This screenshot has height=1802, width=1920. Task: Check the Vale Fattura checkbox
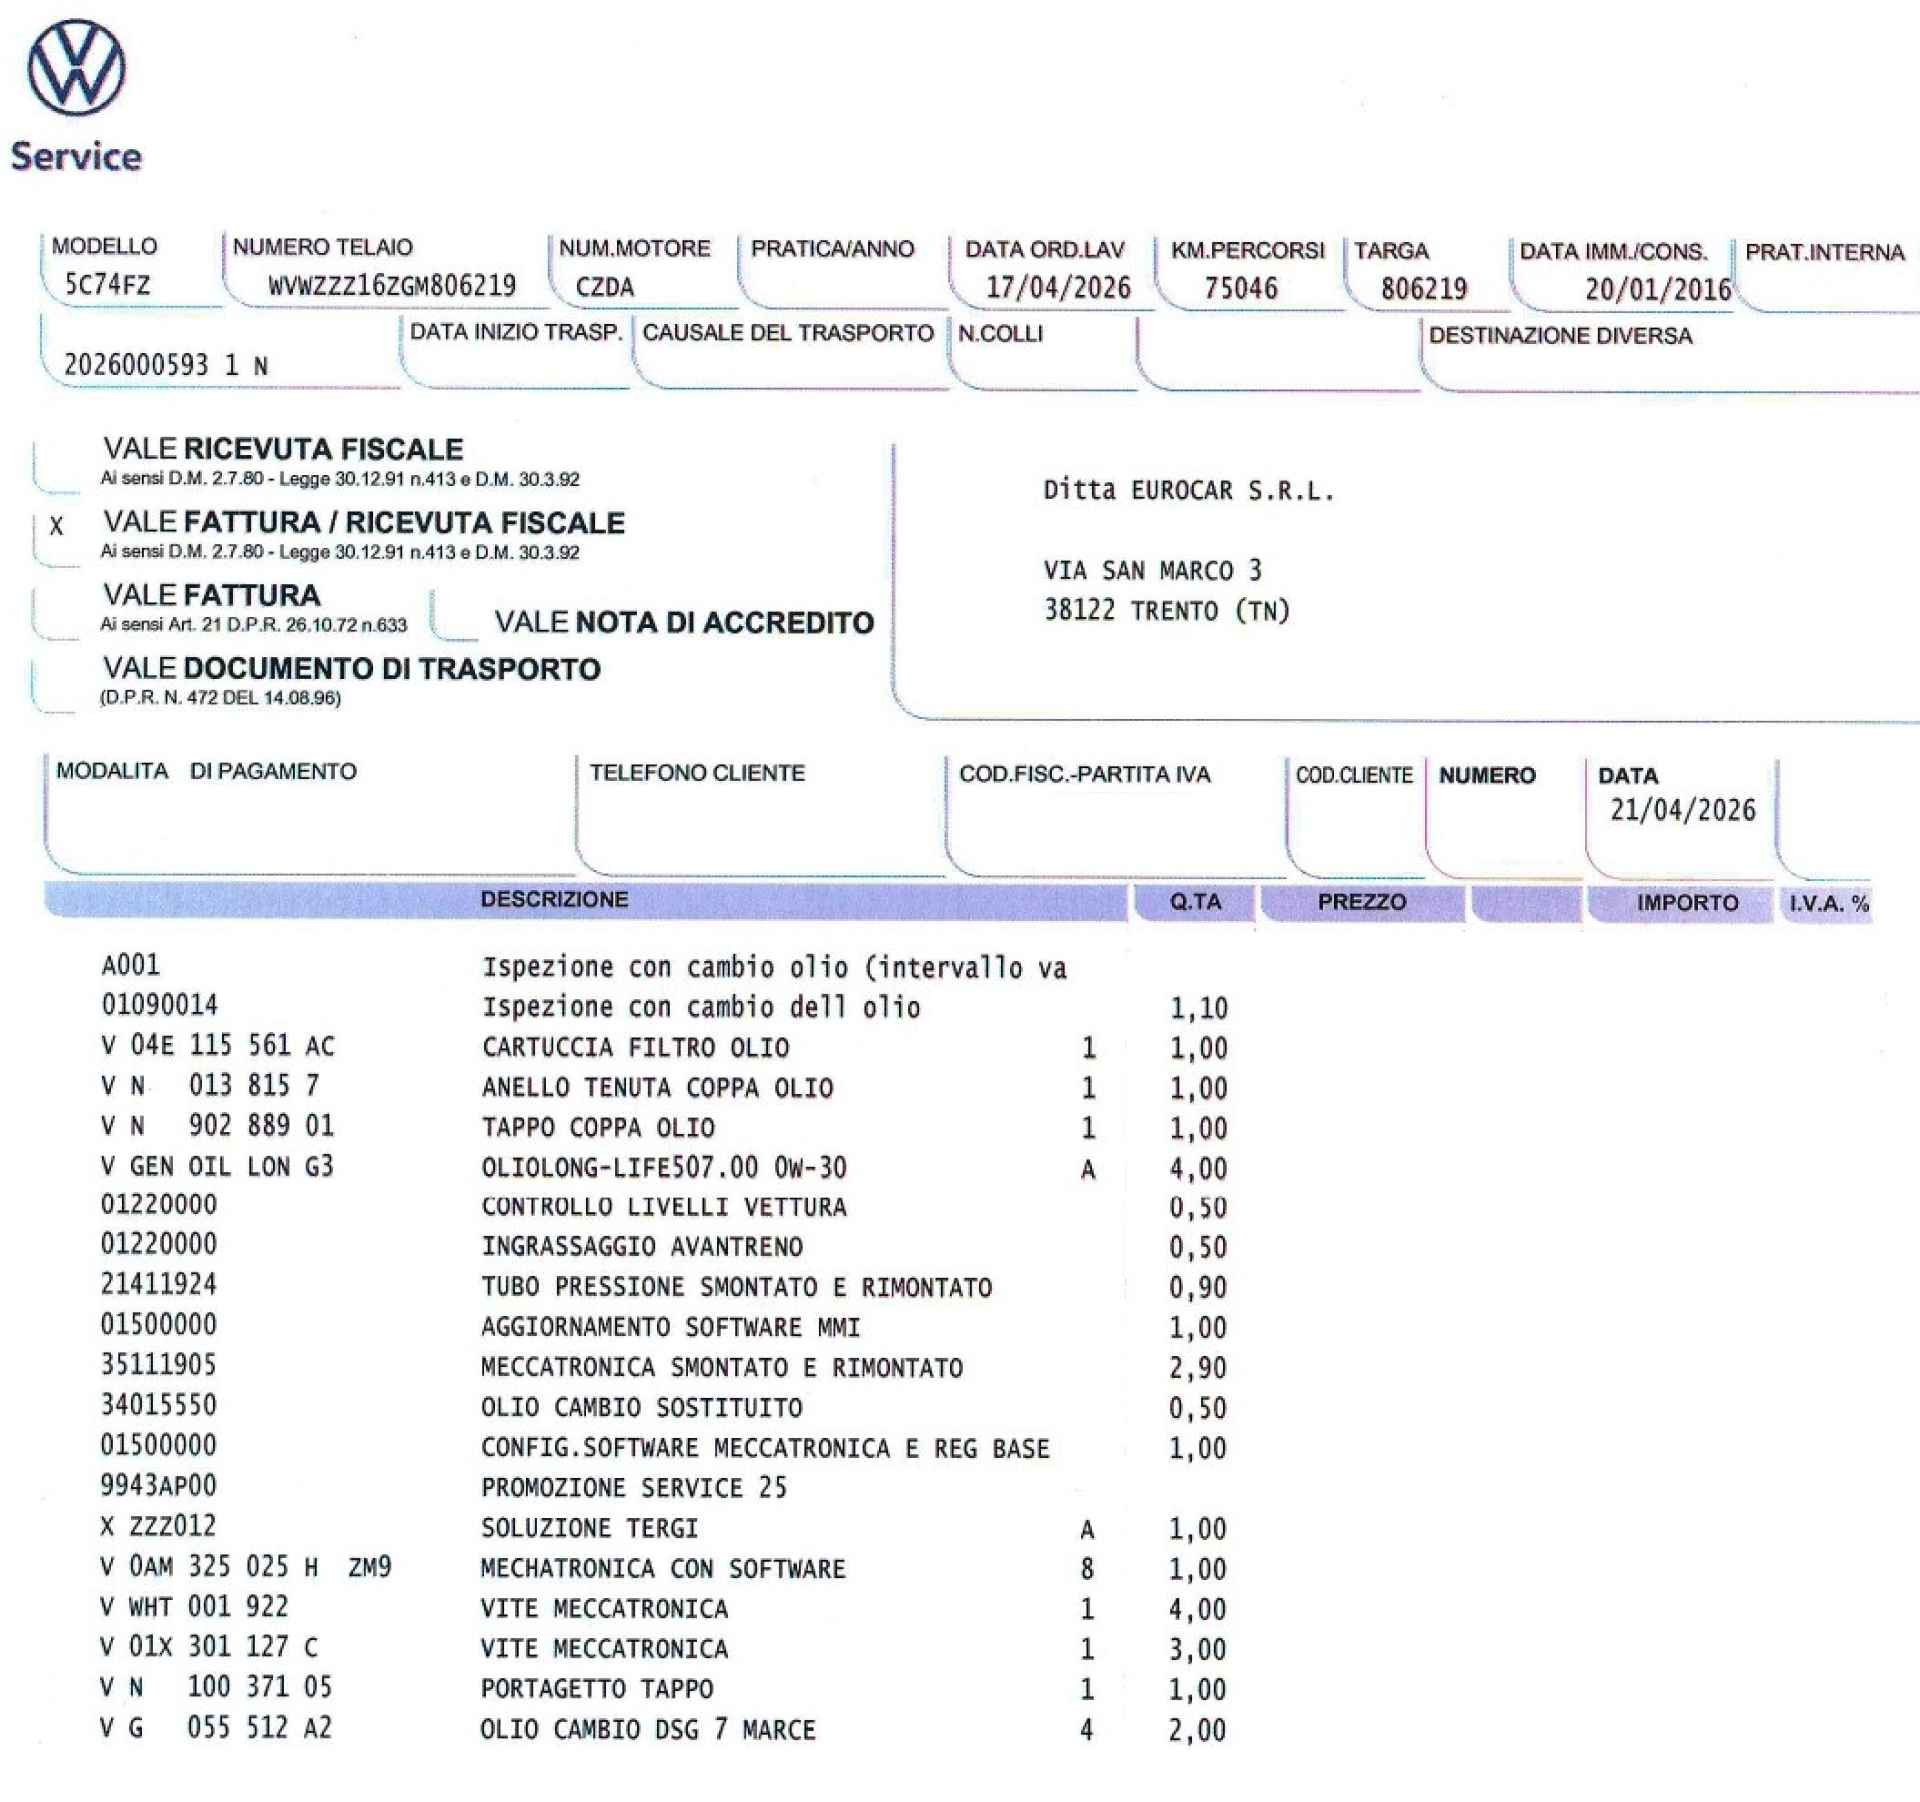pyautogui.click(x=57, y=611)
